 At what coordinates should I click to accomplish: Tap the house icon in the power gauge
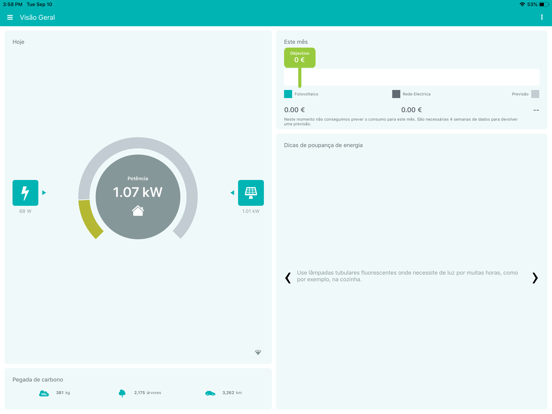tap(138, 211)
